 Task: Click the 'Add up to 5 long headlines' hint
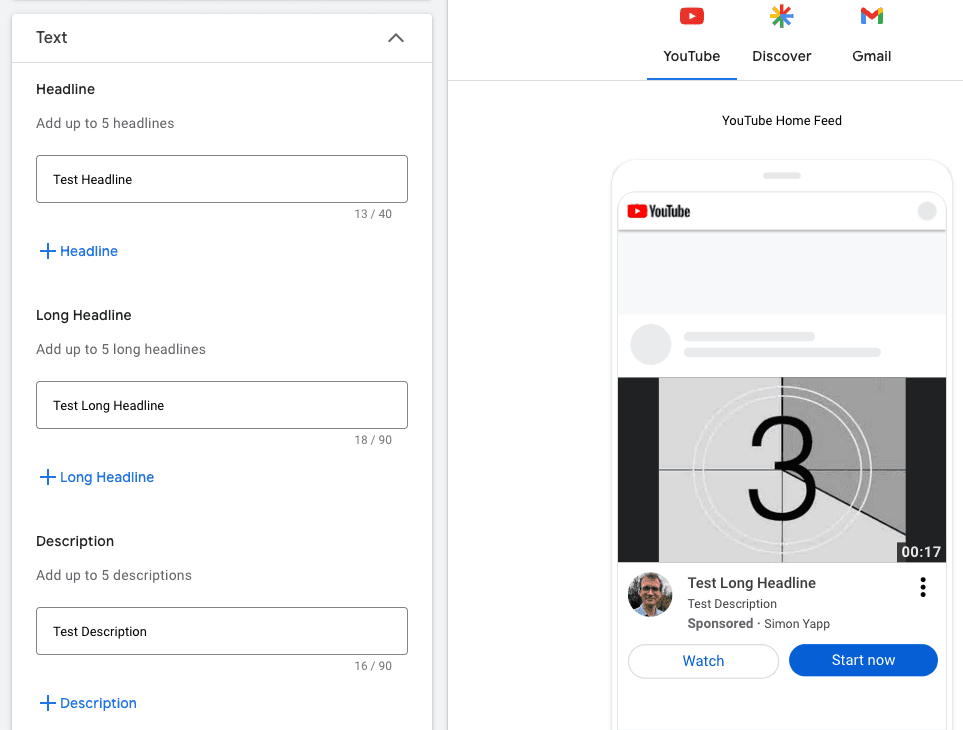click(121, 349)
